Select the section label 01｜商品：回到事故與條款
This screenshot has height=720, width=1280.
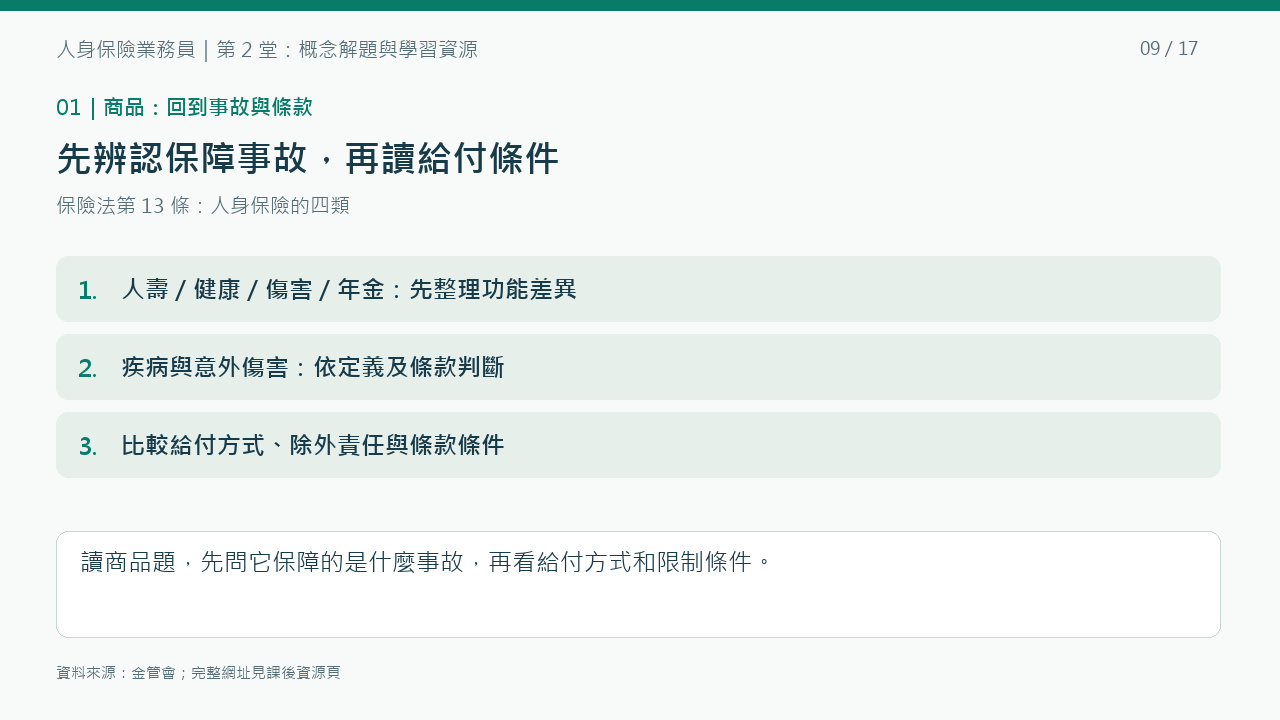(x=185, y=107)
